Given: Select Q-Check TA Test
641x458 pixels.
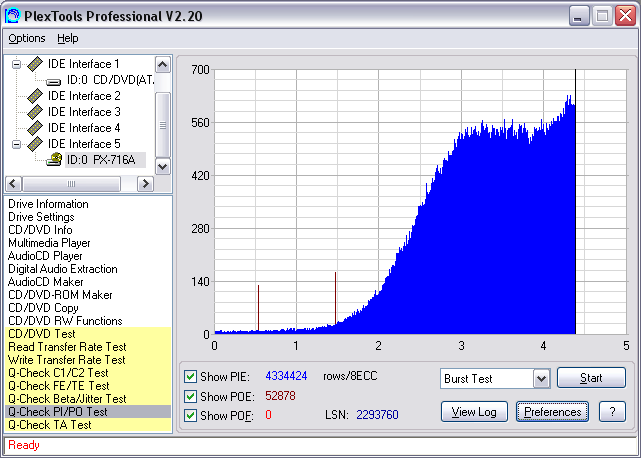Looking at the screenshot, I should 88,425.
